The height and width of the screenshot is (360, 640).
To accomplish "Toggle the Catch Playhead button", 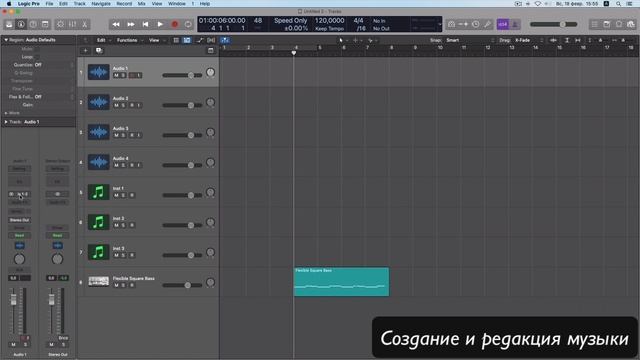I will coord(225,40).
